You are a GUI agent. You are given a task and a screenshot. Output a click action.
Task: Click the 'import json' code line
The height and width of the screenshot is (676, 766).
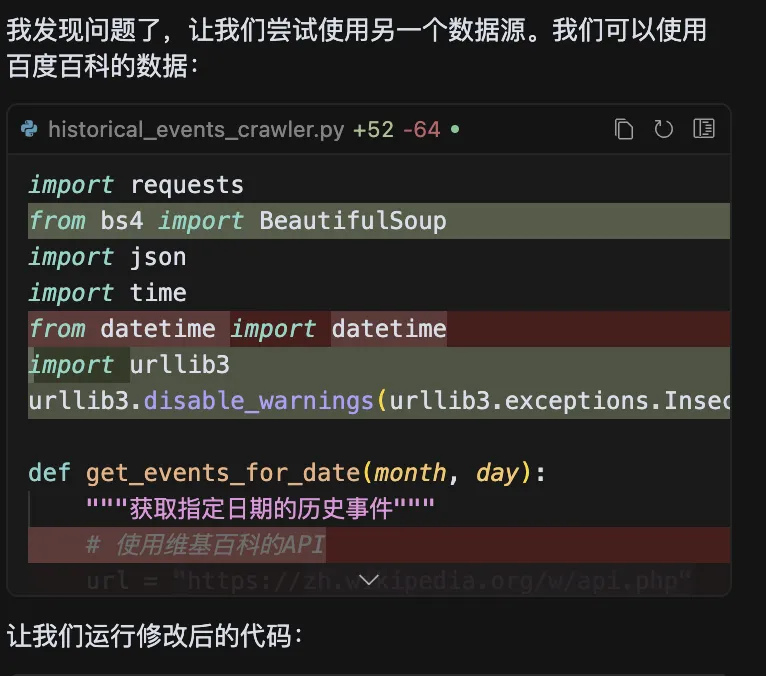click(108, 257)
